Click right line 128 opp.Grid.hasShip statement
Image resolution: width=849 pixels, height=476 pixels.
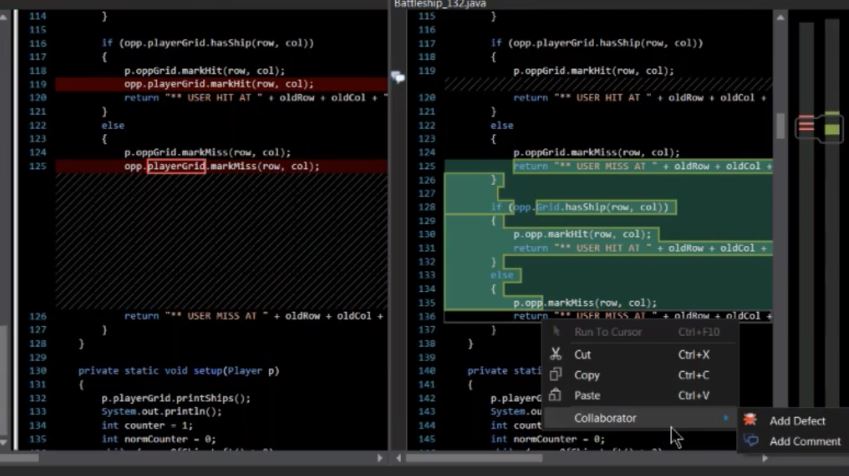tap(580, 207)
